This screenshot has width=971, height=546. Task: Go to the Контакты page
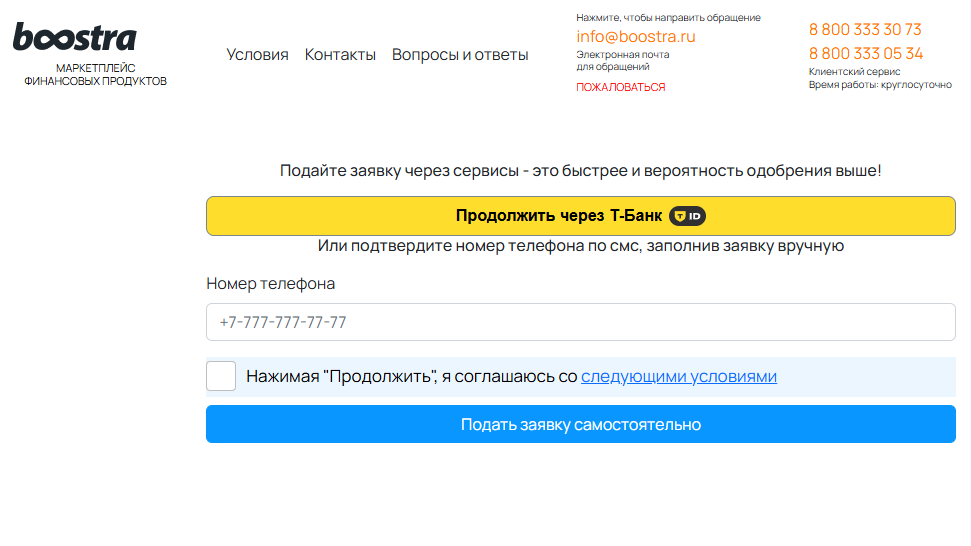[340, 55]
